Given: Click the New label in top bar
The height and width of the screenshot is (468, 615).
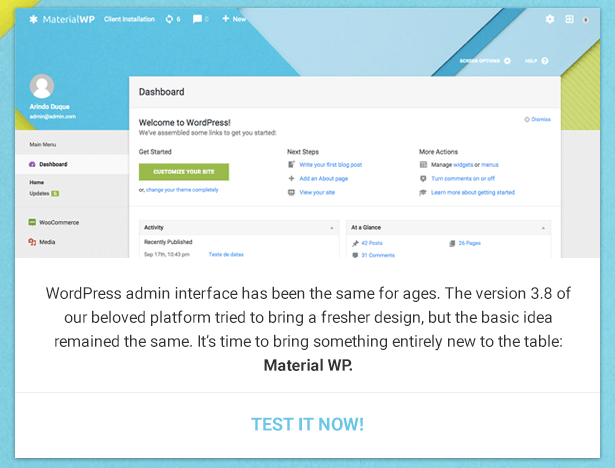Looking at the screenshot, I should click(239, 19).
